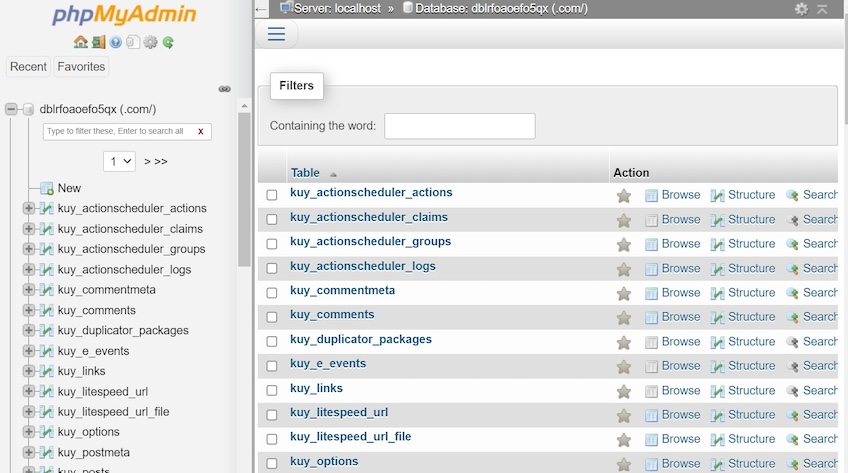Clear sidebar filter with red X
Screen dimensions: 848x473
click(x=201, y=131)
